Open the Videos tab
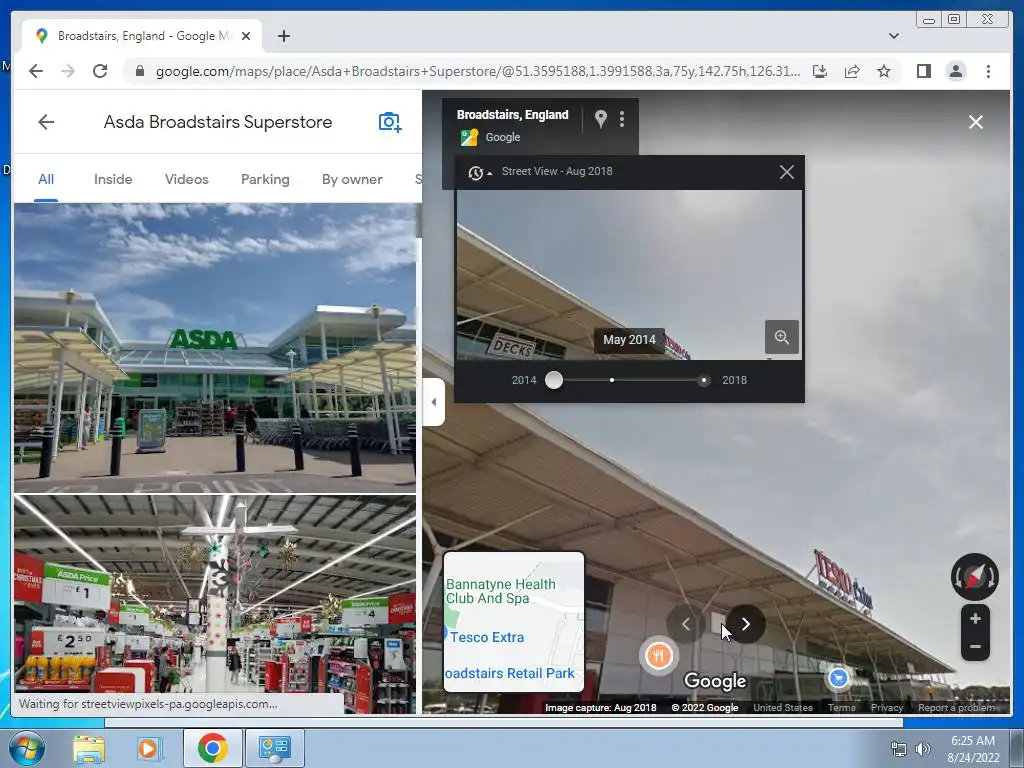Image resolution: width=1024 pixels, height=768 pixels. (x=186, y=179)
